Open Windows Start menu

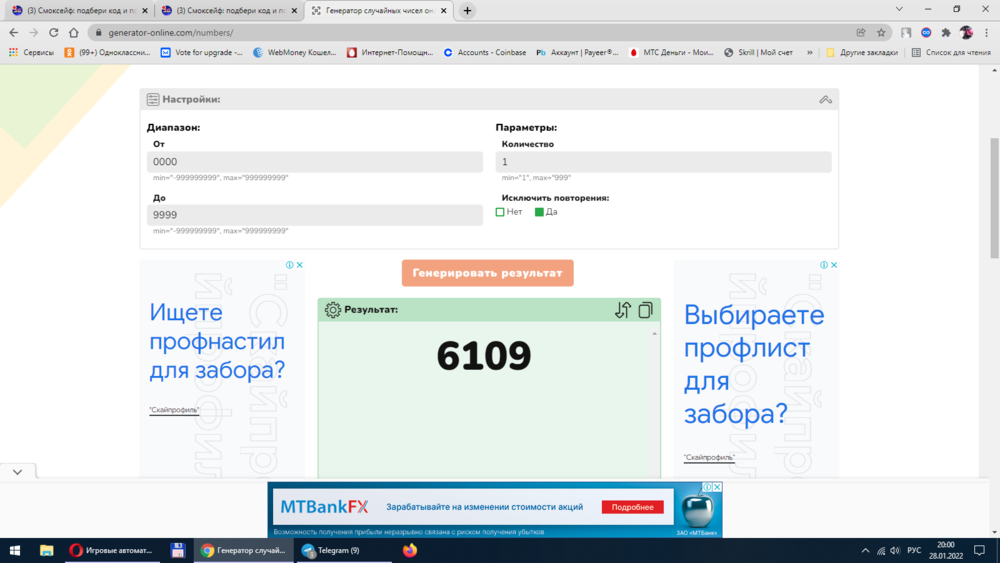point(15,550)
